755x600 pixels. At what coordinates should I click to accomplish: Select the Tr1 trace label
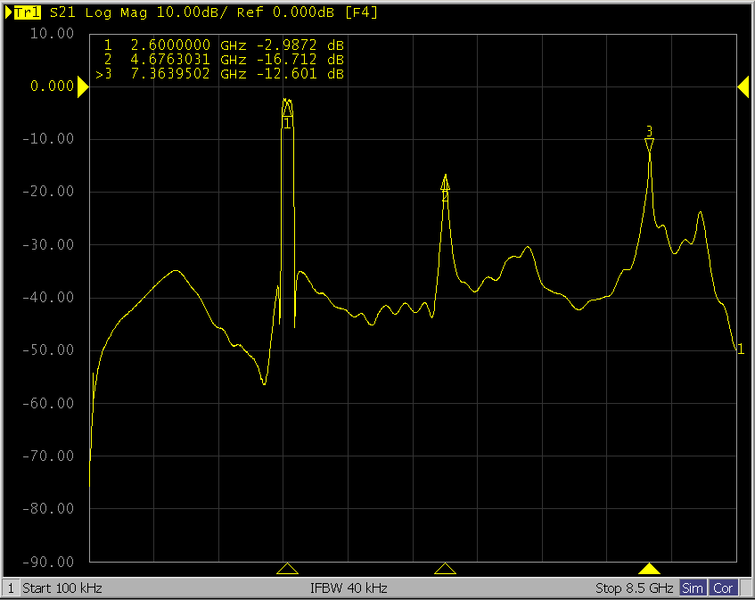point(28,14)
